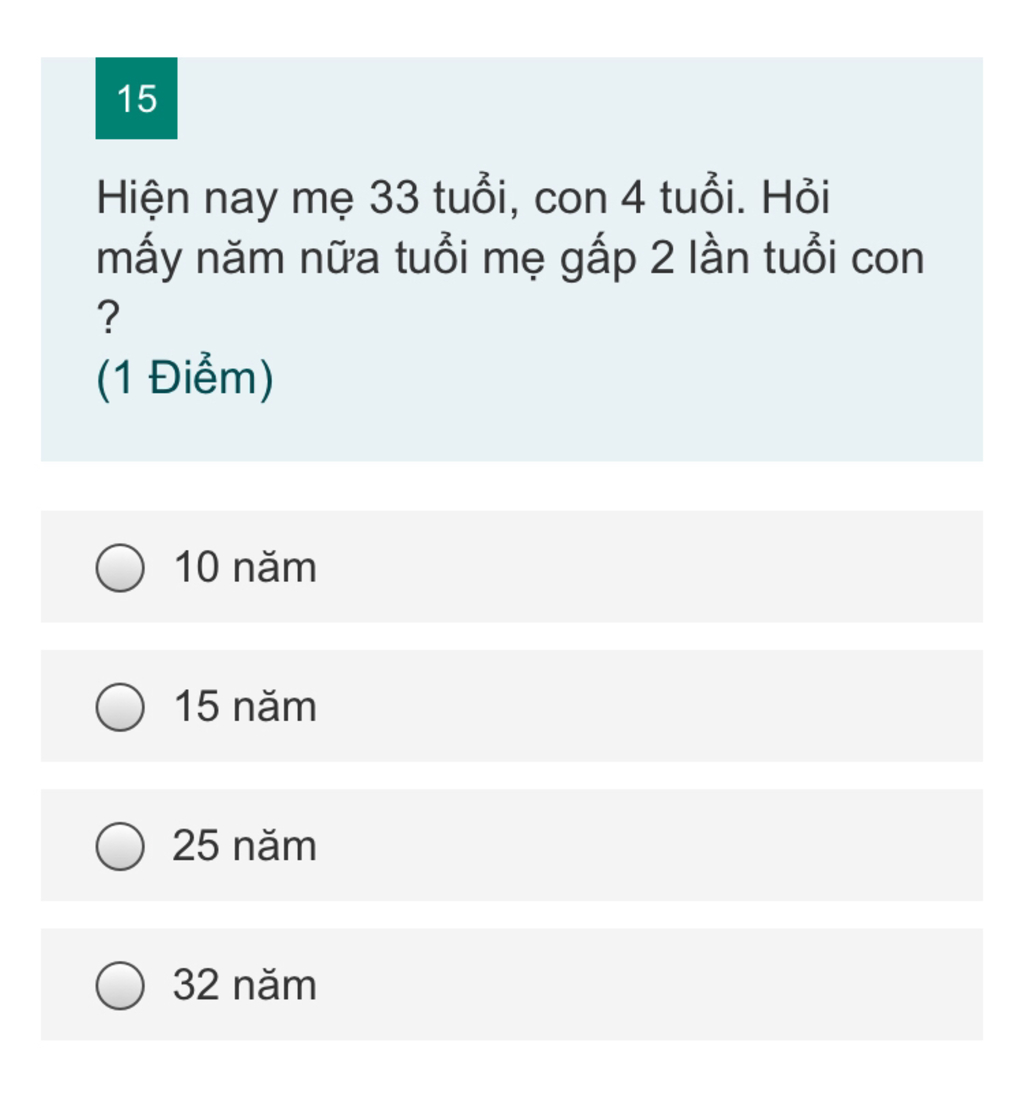Tick the 25 năm radio option
The height and width of the screenshot is (1095, 1024).
[120, 846]
